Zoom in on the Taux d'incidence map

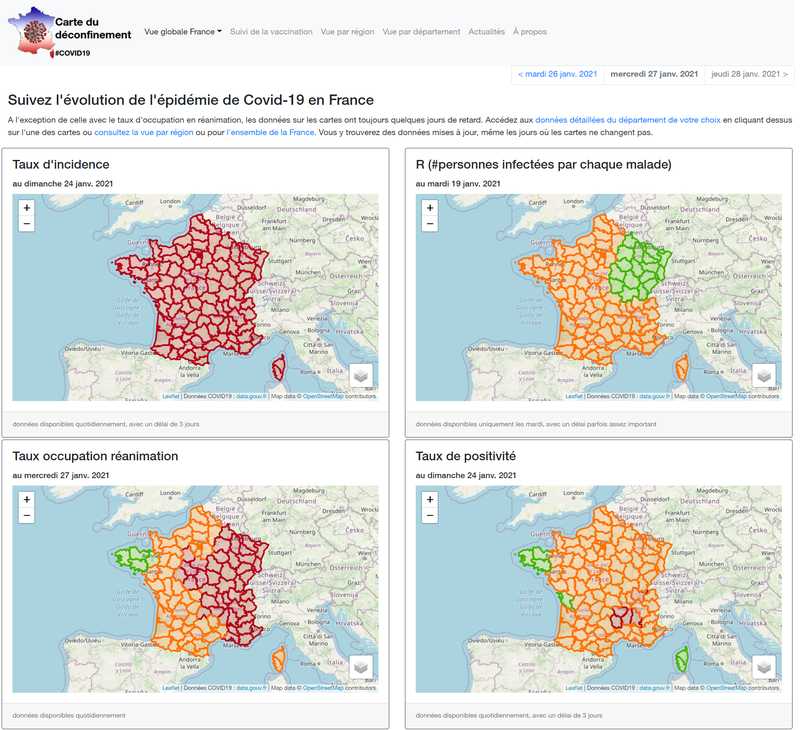[x=27, y=208]
